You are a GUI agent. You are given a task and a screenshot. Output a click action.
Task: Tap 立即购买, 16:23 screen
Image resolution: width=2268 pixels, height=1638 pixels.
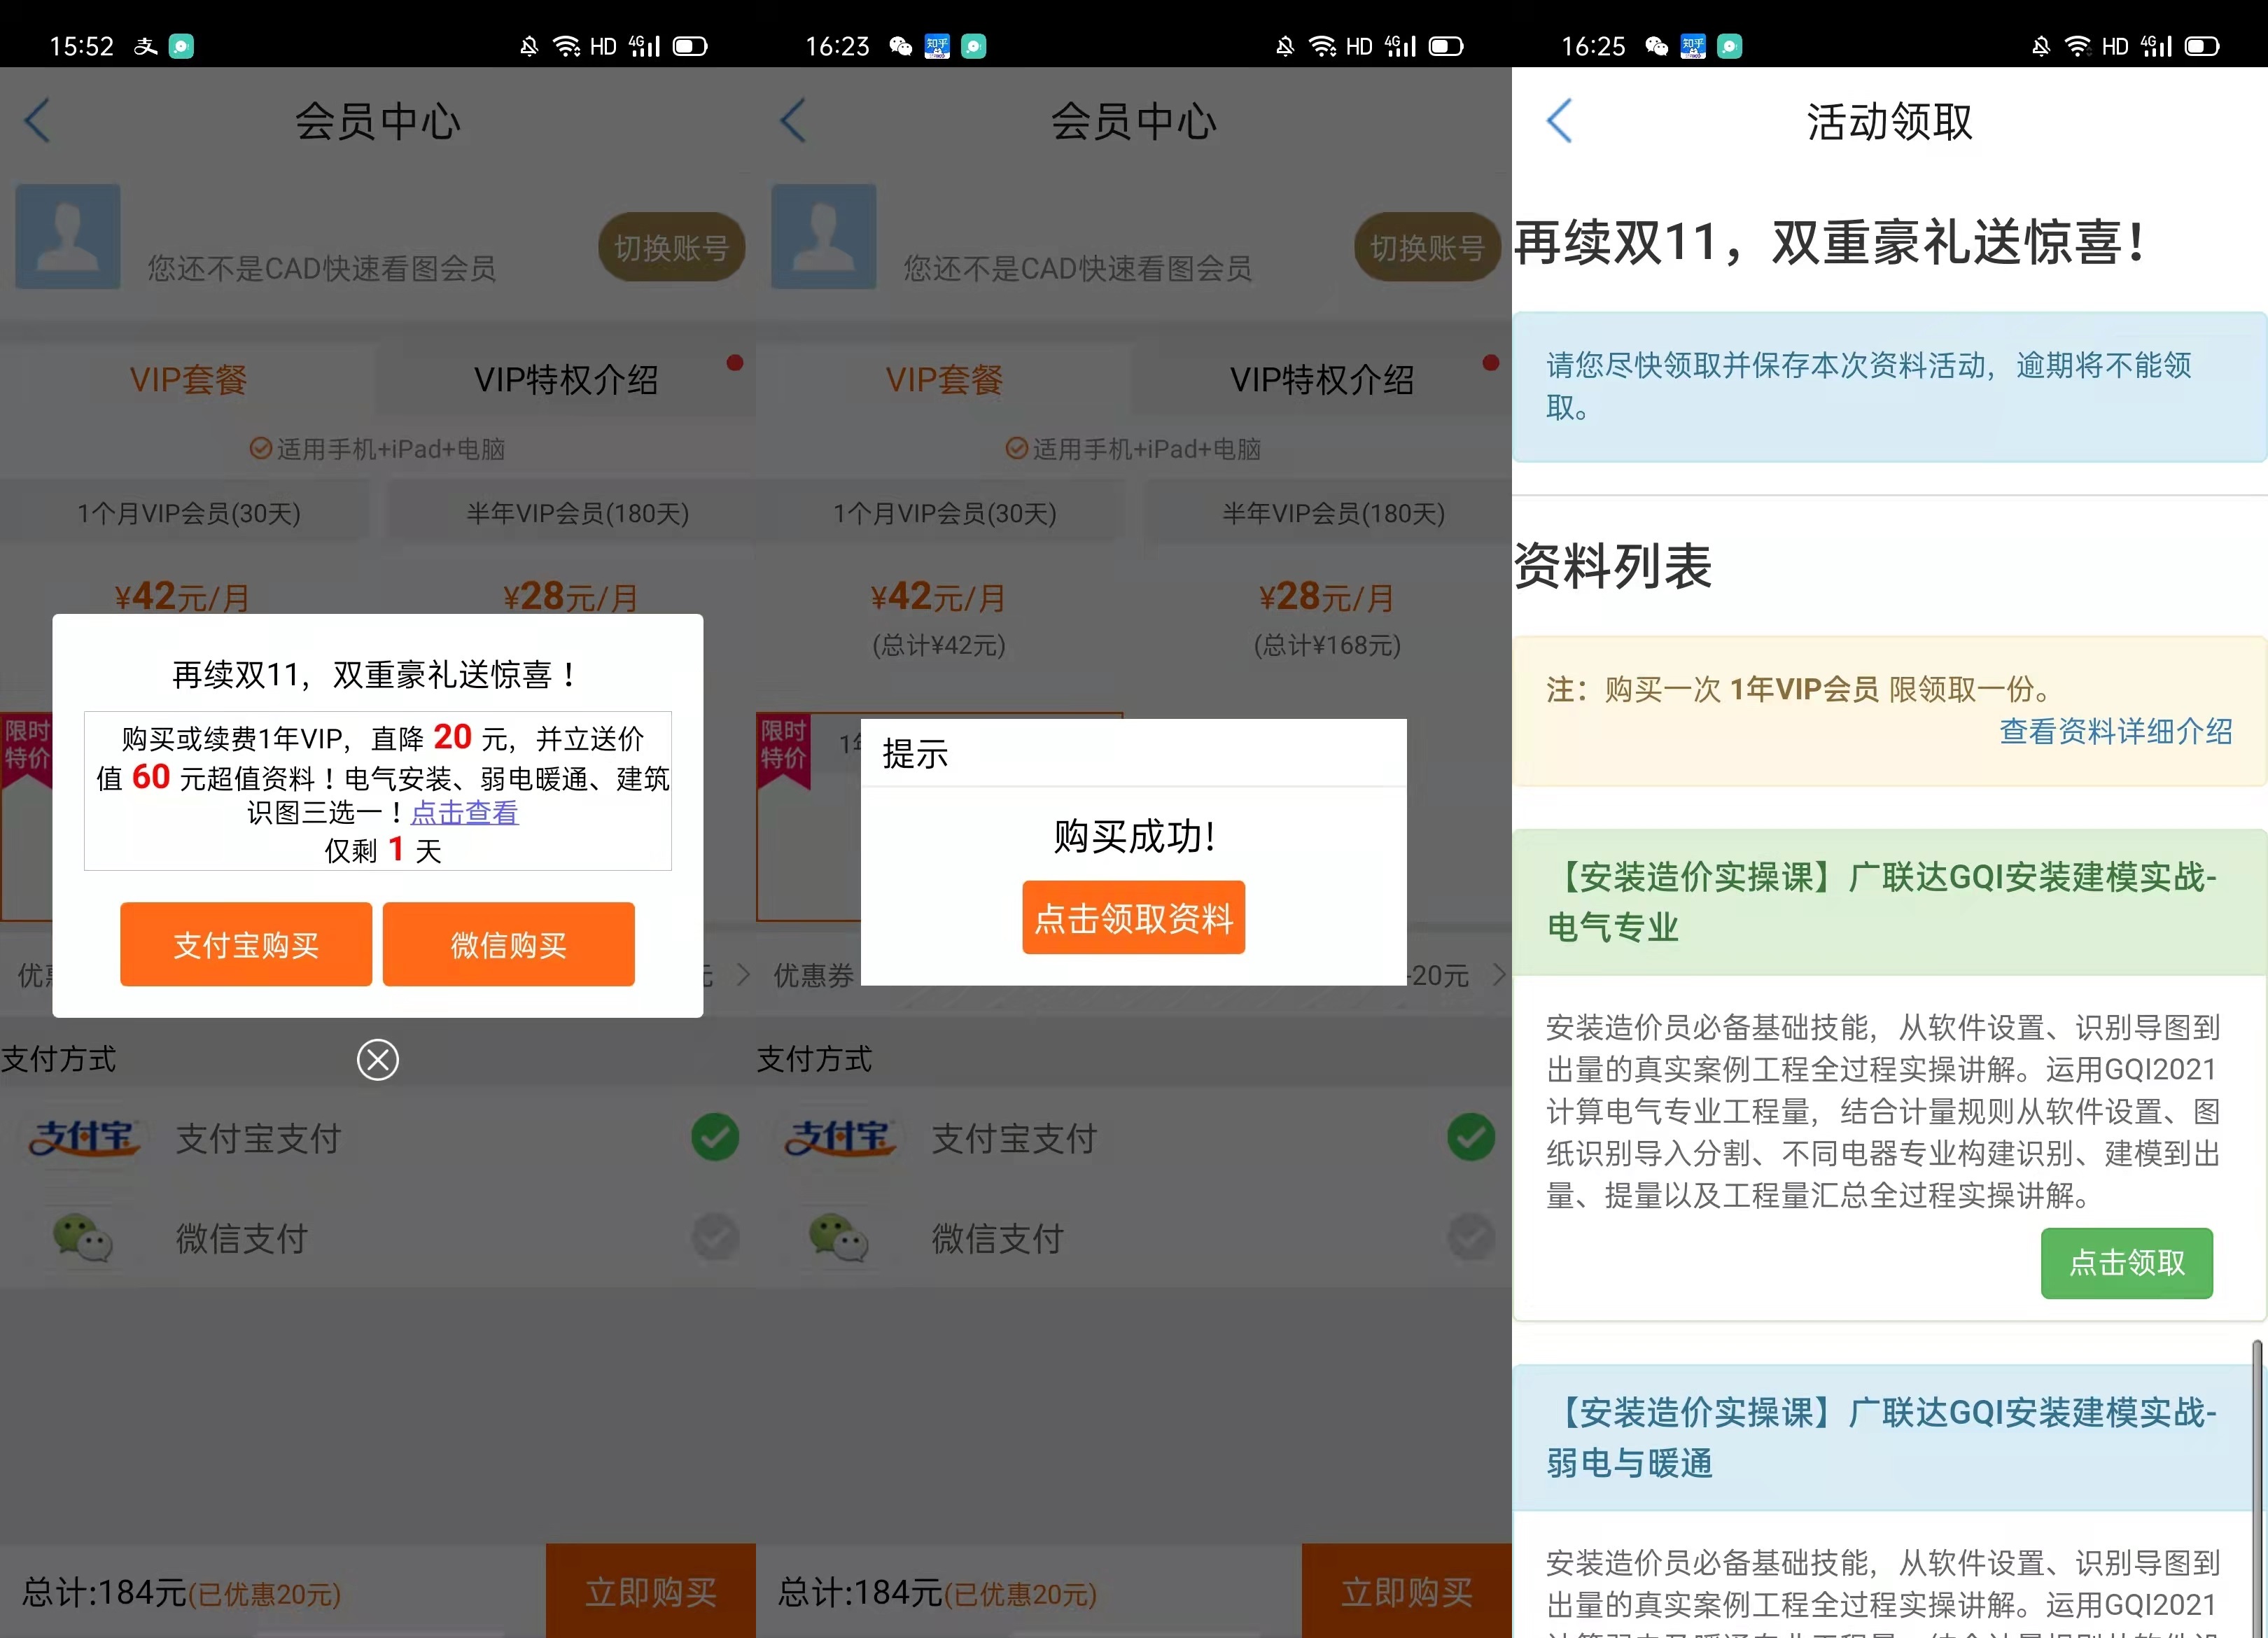[1407, 1591]
